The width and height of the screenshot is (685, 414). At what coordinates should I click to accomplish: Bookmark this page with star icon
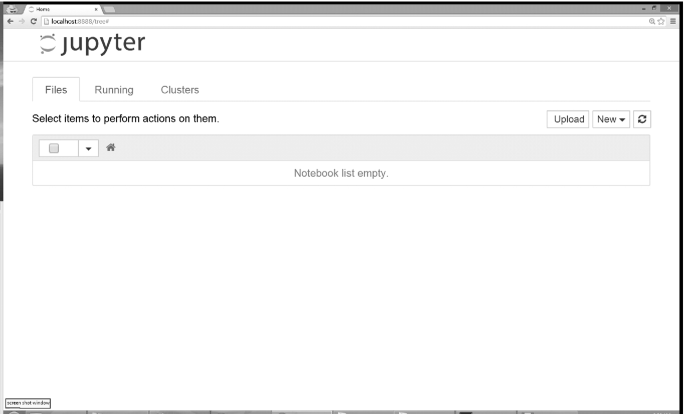point(661,21)
